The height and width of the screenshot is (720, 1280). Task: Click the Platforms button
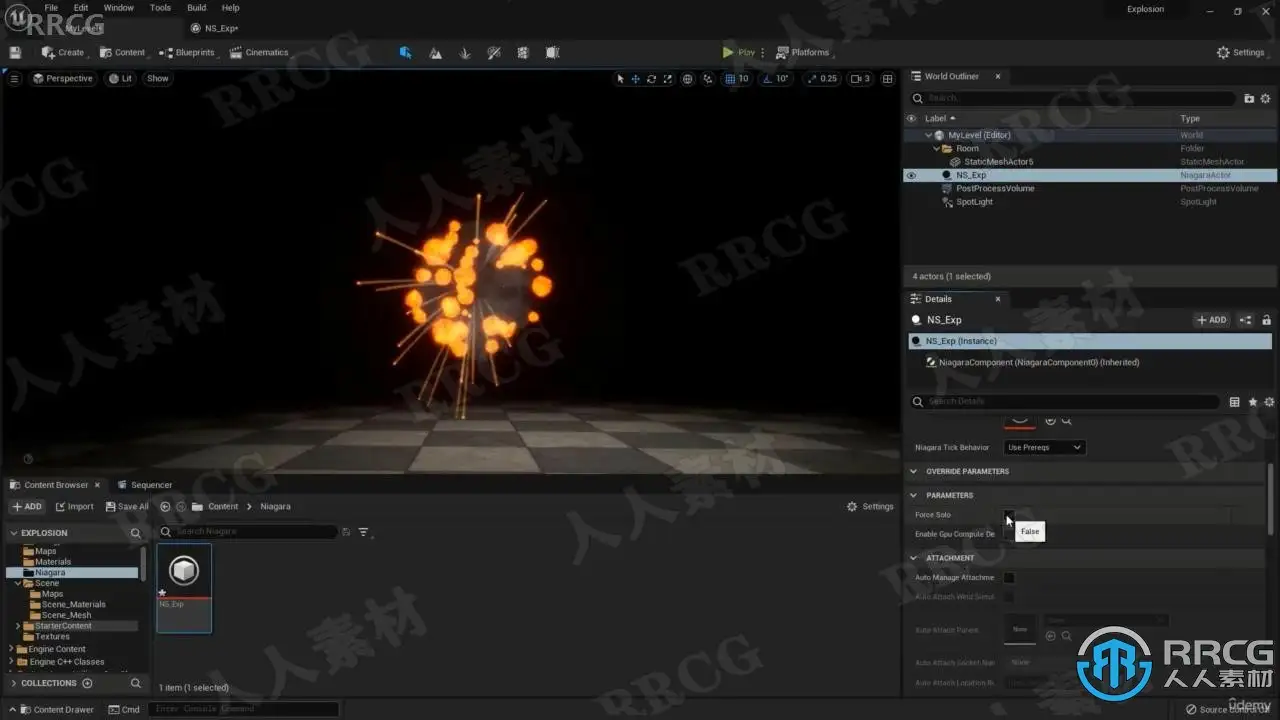803,52
